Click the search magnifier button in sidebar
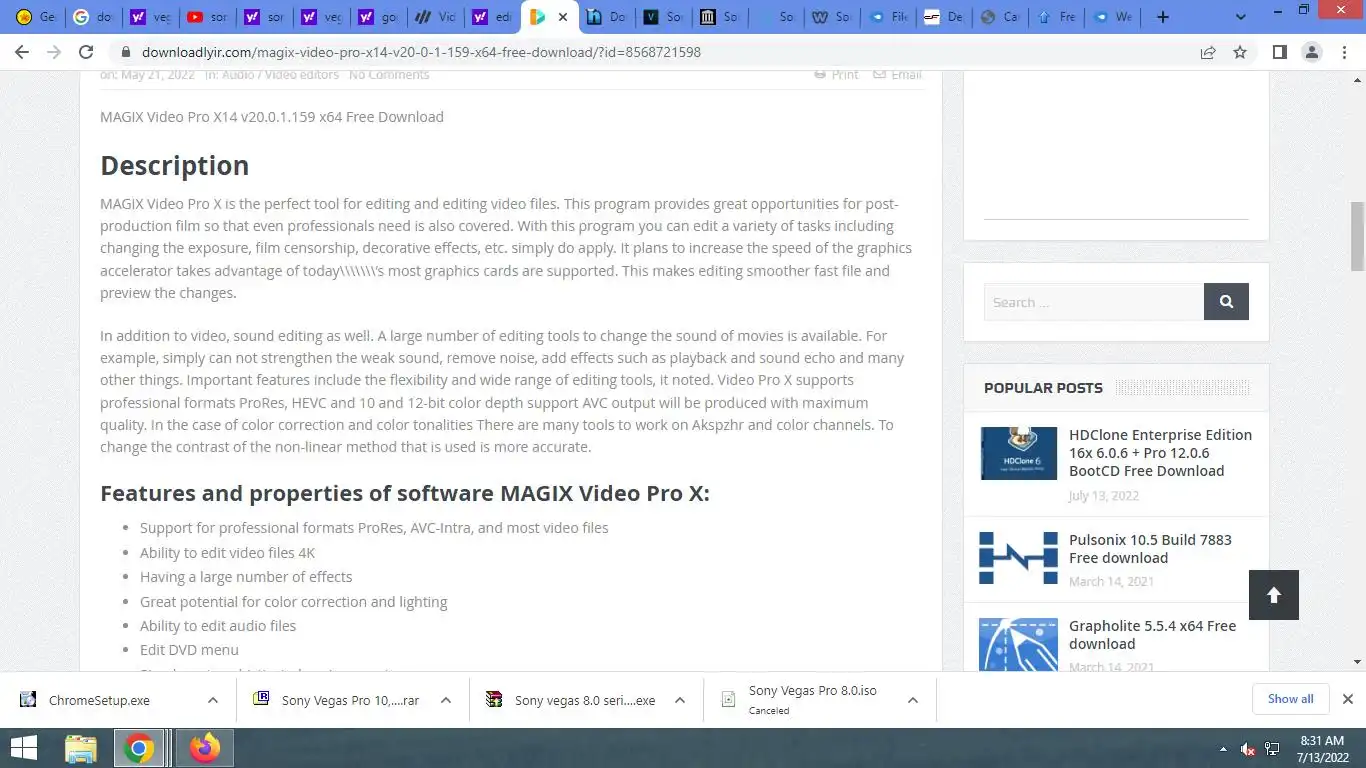 (1226, 302)
